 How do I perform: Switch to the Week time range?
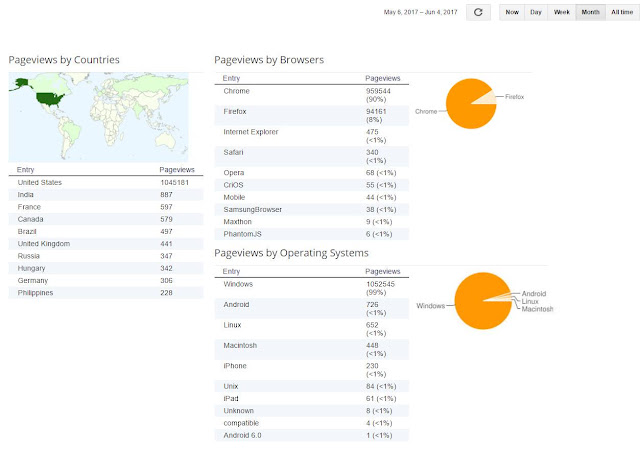562,12
